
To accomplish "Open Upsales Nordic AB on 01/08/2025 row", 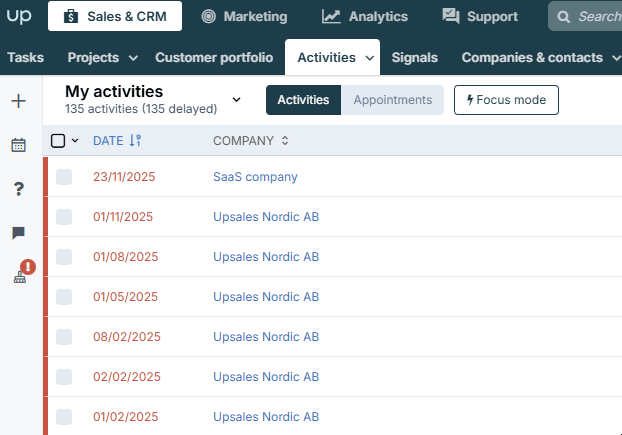I will click(x=266, y=257).
